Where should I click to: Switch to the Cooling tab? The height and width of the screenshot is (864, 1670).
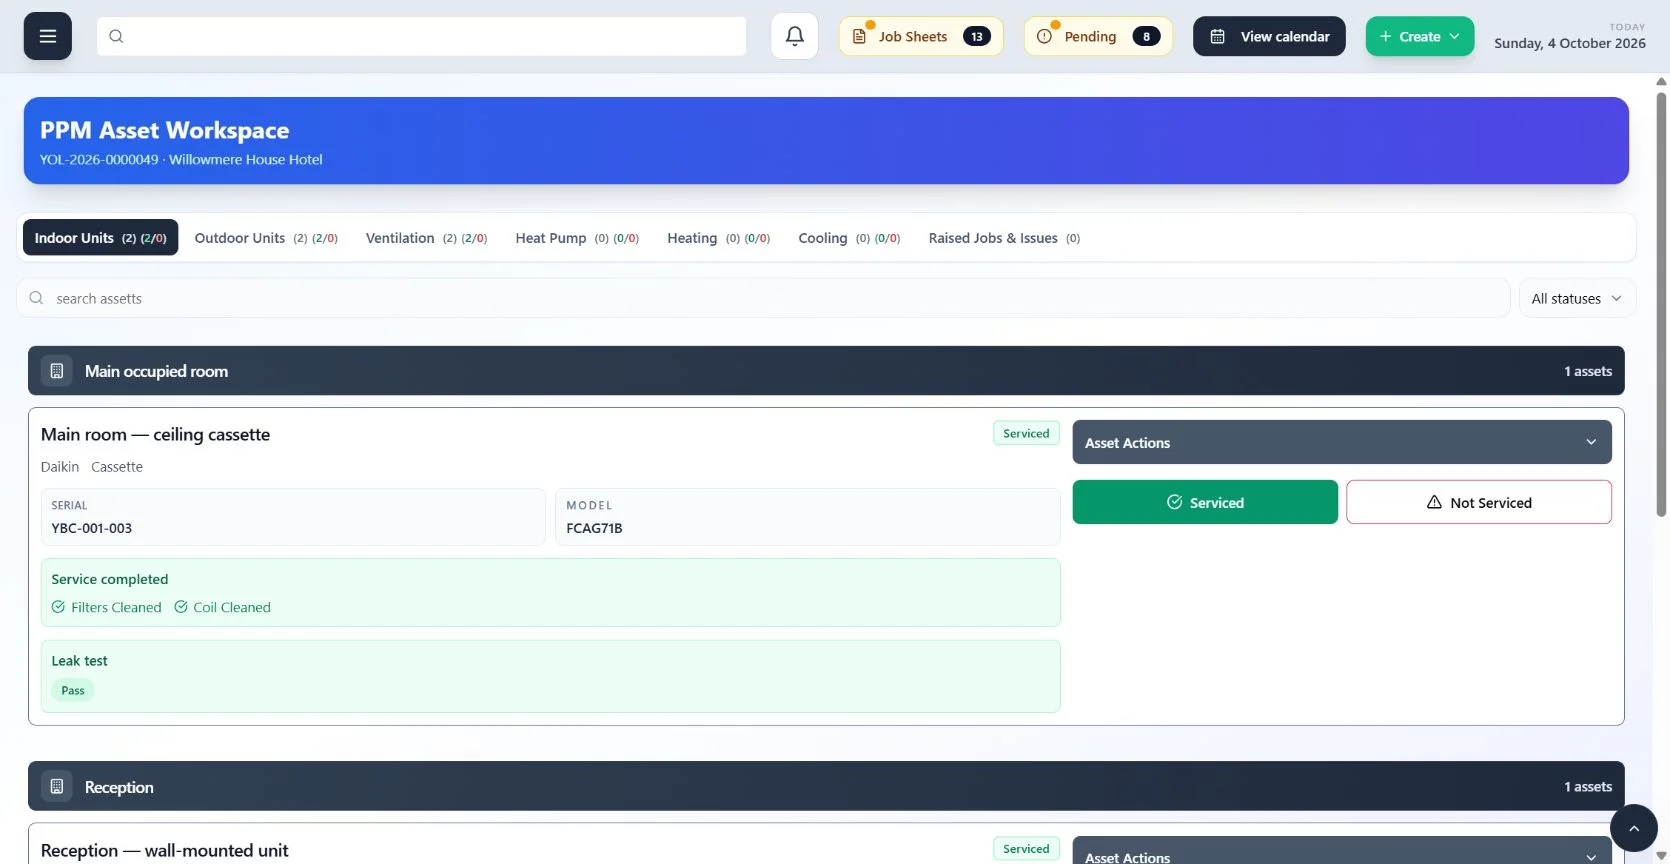pyautogui.click(x=849, y=238)
